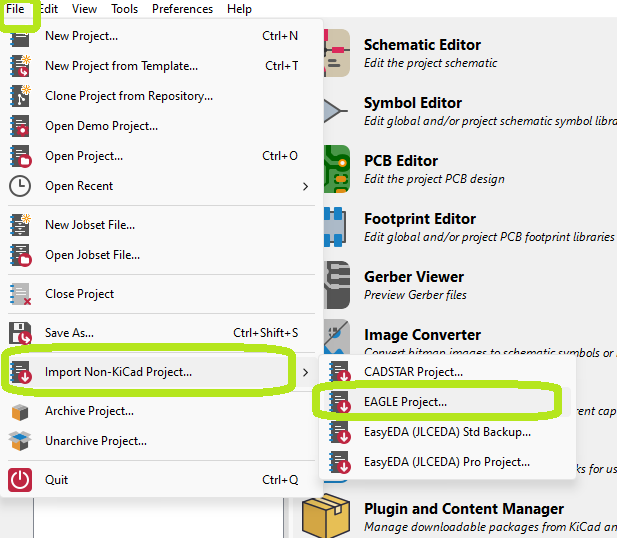Expand the Open Recent submenu arrow
This screenshot has height=538, width=617.
[305, 186]
